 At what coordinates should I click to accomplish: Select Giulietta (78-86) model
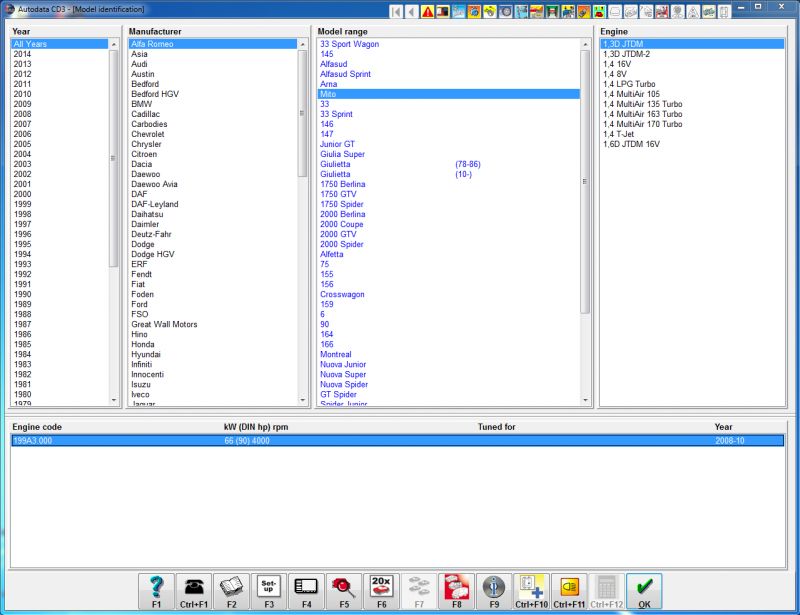tap(449, 164)
